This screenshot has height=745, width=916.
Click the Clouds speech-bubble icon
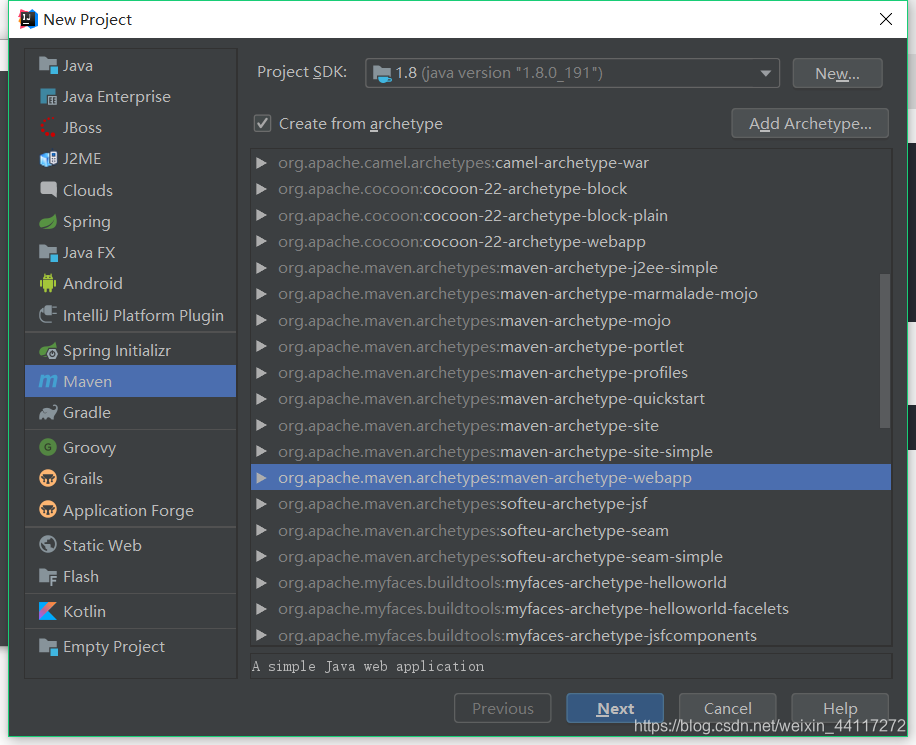pos(48,189)
